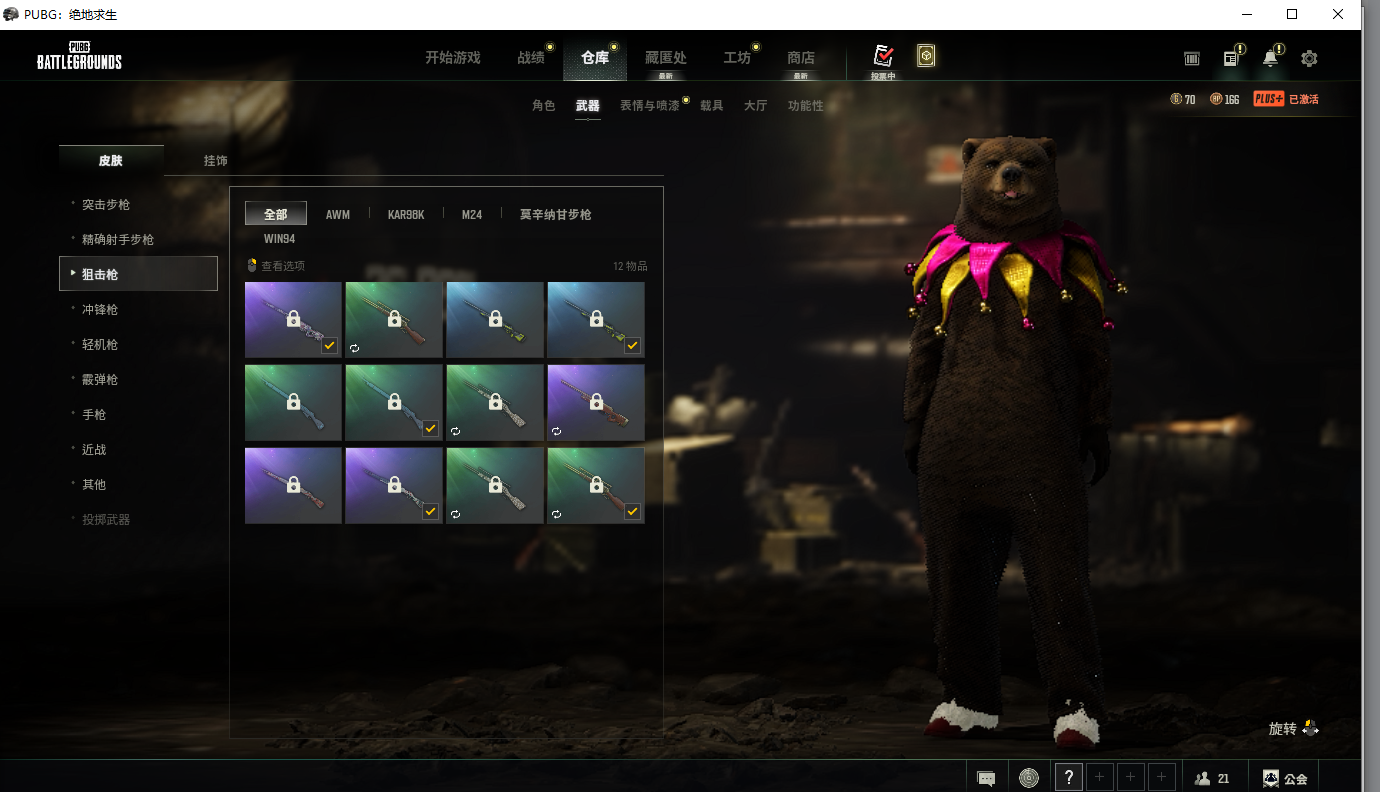Open the 藏匿处 hideout tab

665,58
